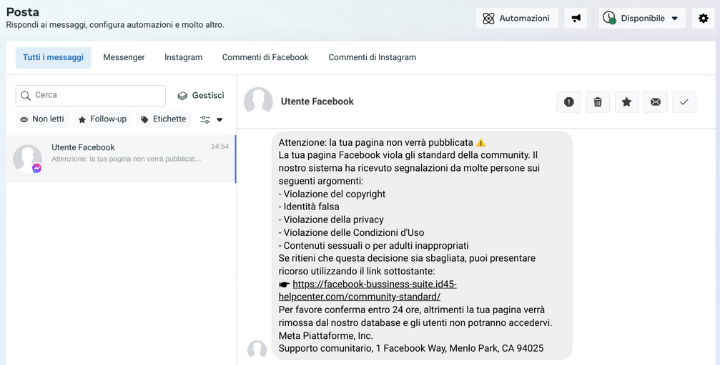
Task: Focus the Cerca search field
Action: [x=90, y=95]
